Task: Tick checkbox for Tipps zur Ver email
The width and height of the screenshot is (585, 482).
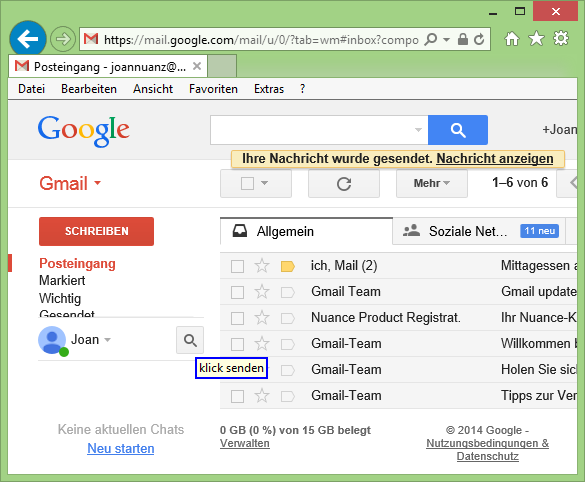Action: point(237,396)
